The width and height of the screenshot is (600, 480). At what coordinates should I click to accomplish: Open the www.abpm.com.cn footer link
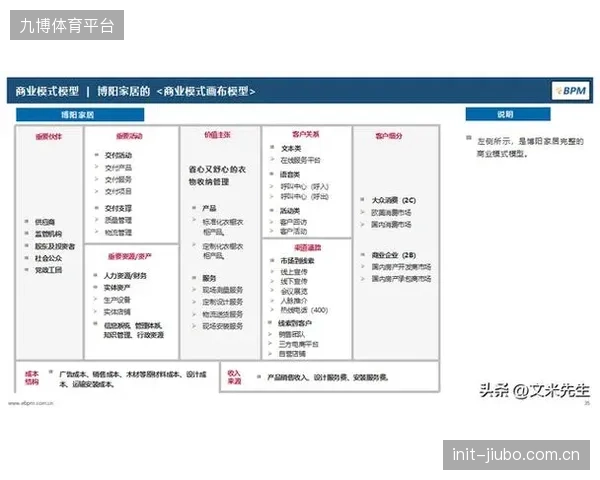click(x=31, y=403)
